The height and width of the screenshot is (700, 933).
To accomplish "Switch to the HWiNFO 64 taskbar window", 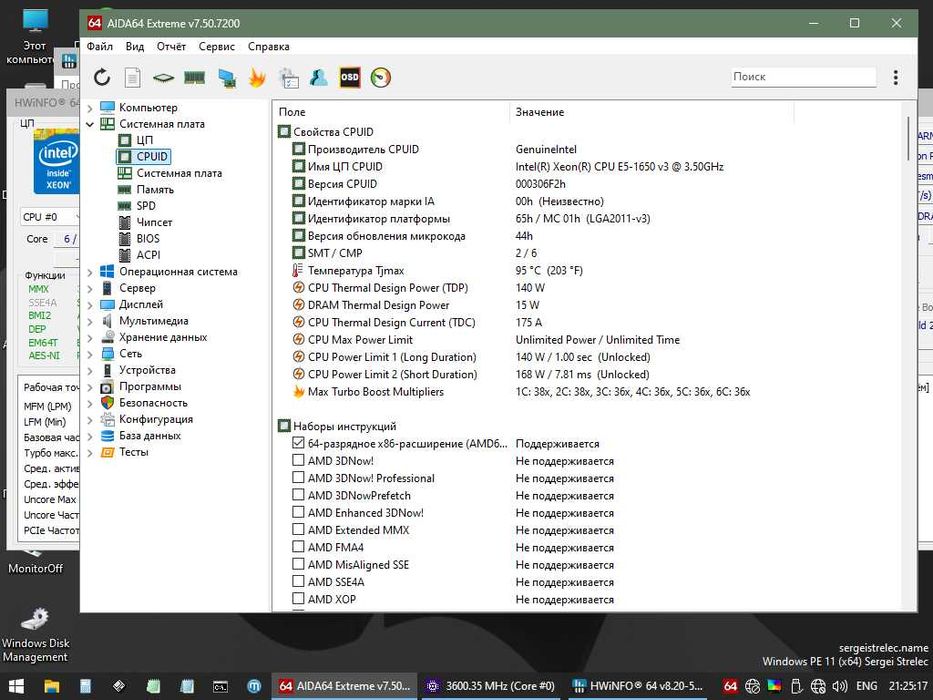I will pos(638,686).
